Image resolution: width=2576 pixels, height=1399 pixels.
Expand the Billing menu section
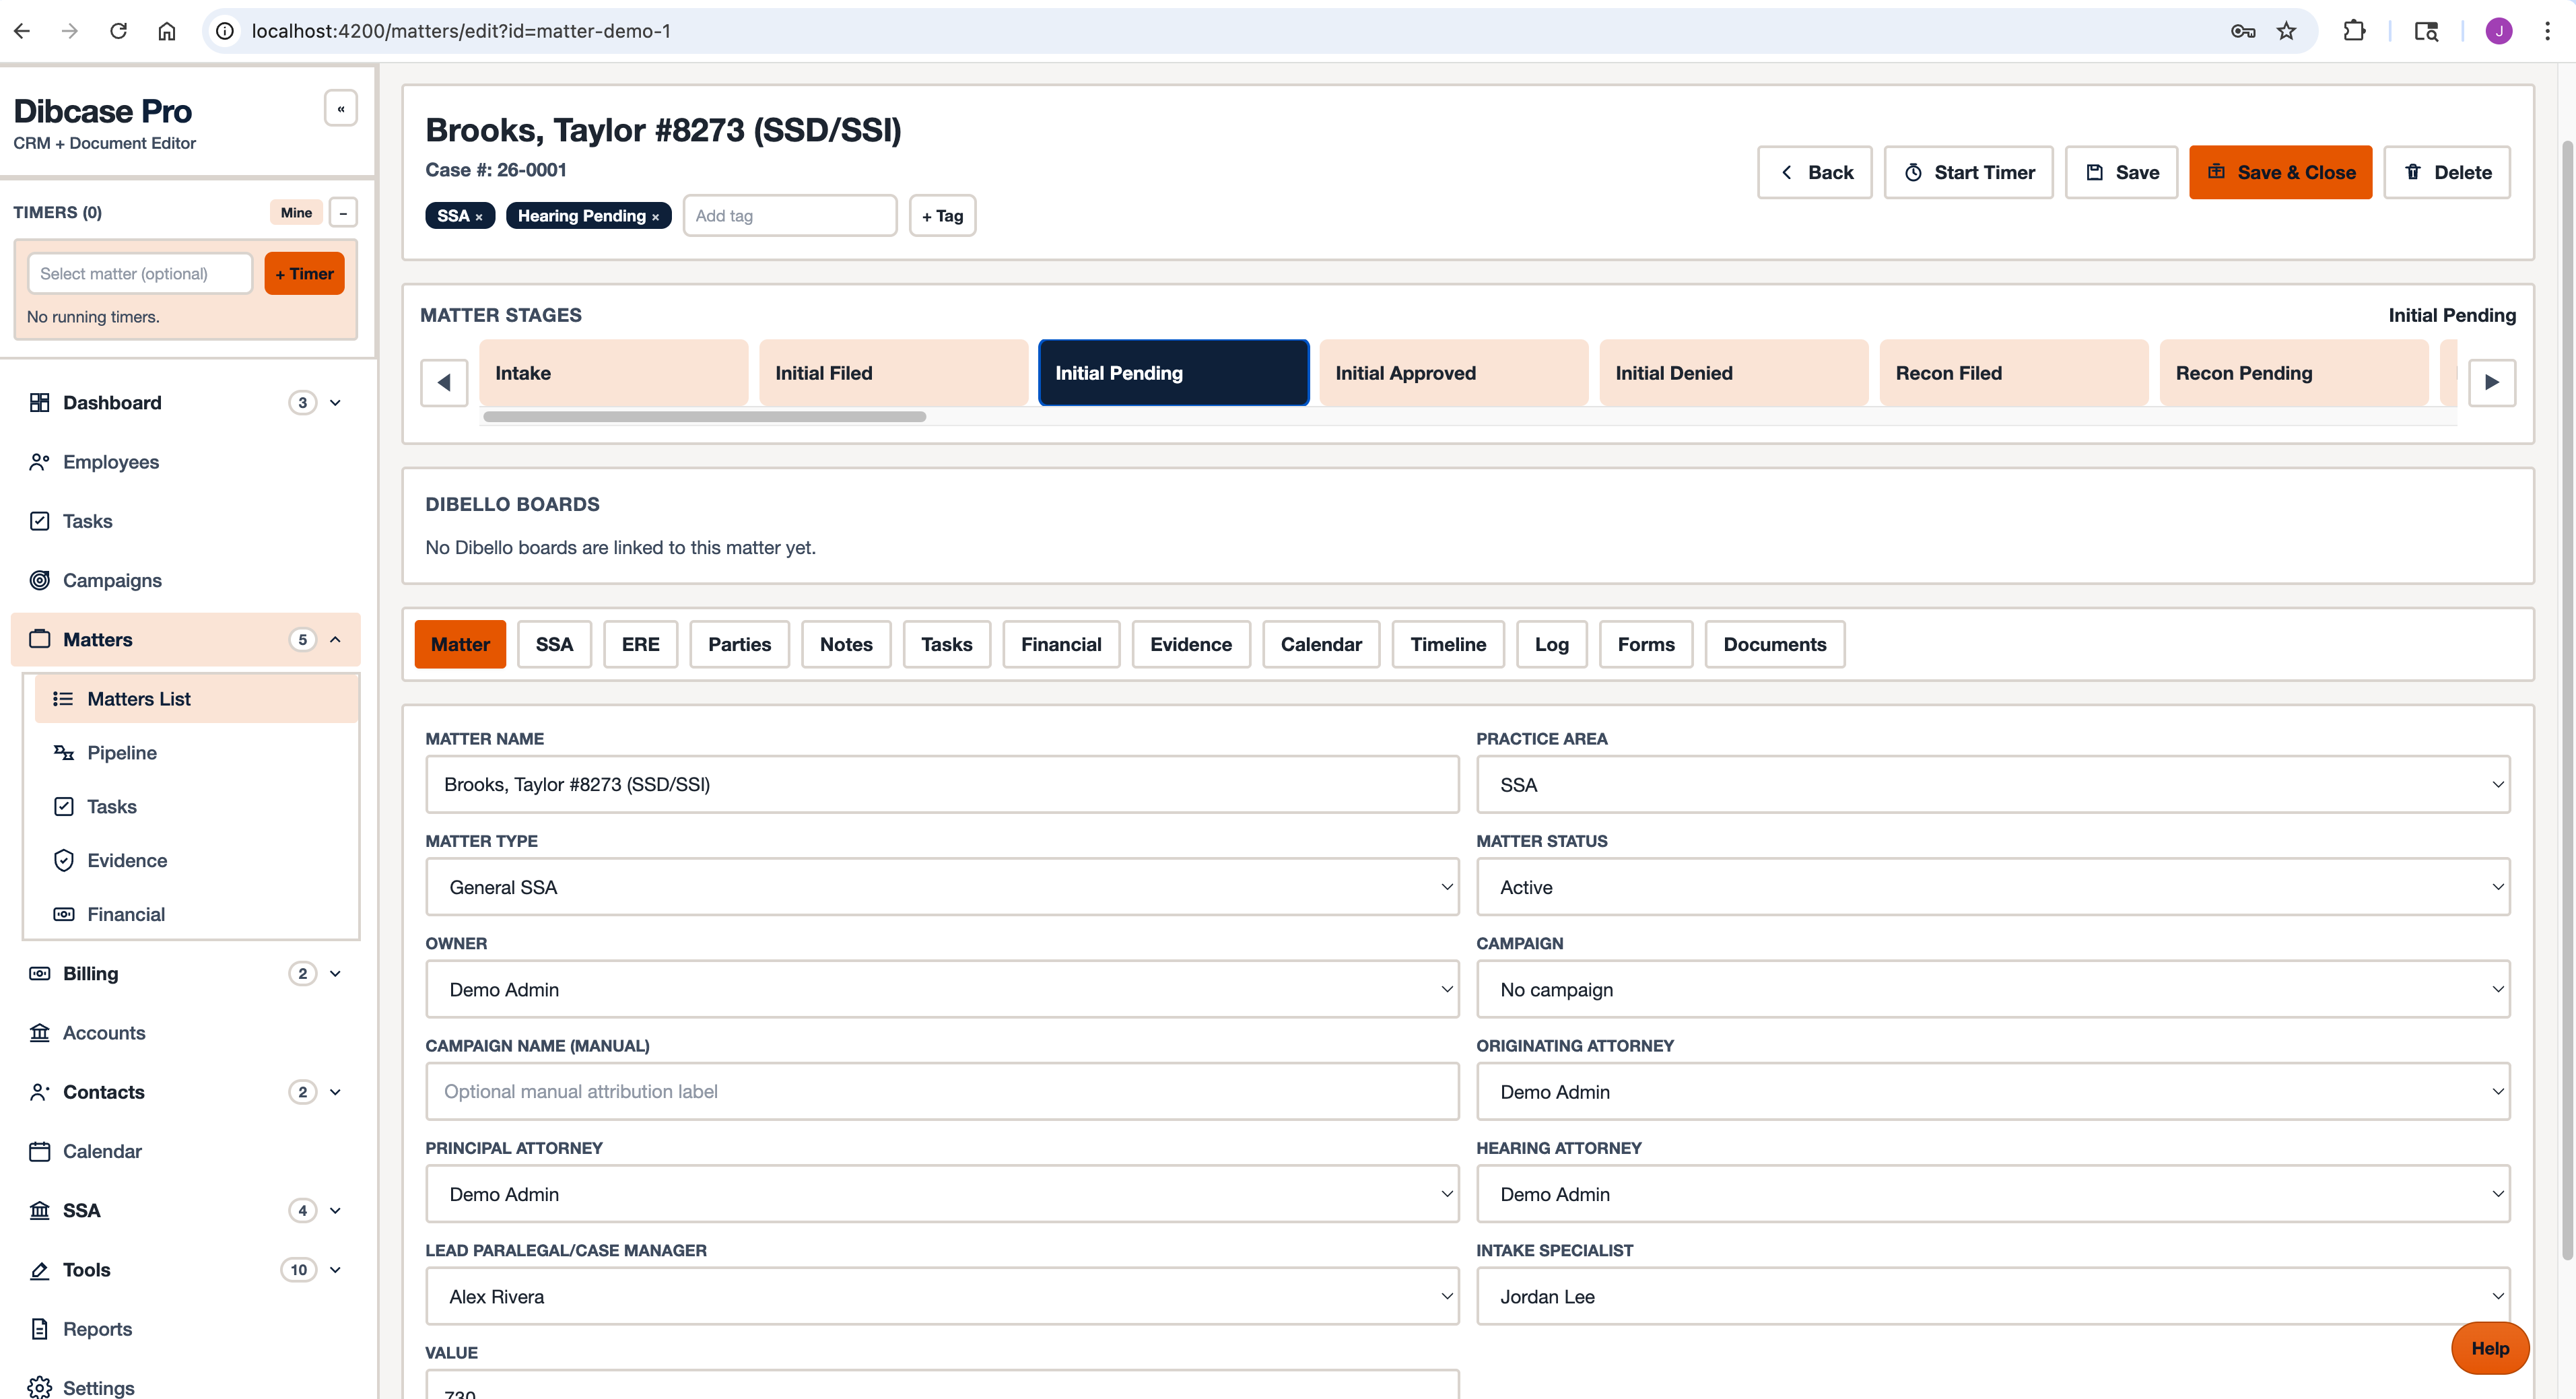tap(335, 974)
